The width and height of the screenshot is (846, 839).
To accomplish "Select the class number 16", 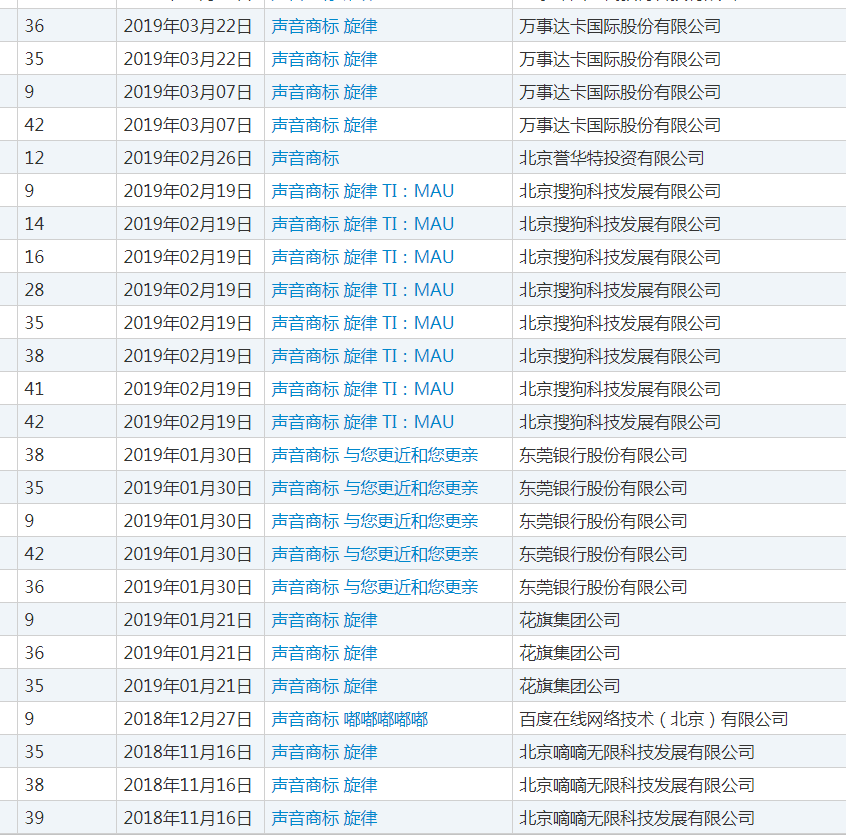I will pos(34,256).
